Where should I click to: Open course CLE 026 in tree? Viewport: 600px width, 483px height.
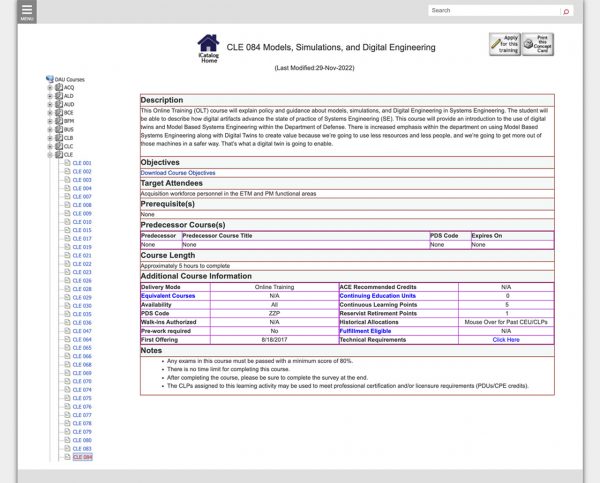[82, 281]
